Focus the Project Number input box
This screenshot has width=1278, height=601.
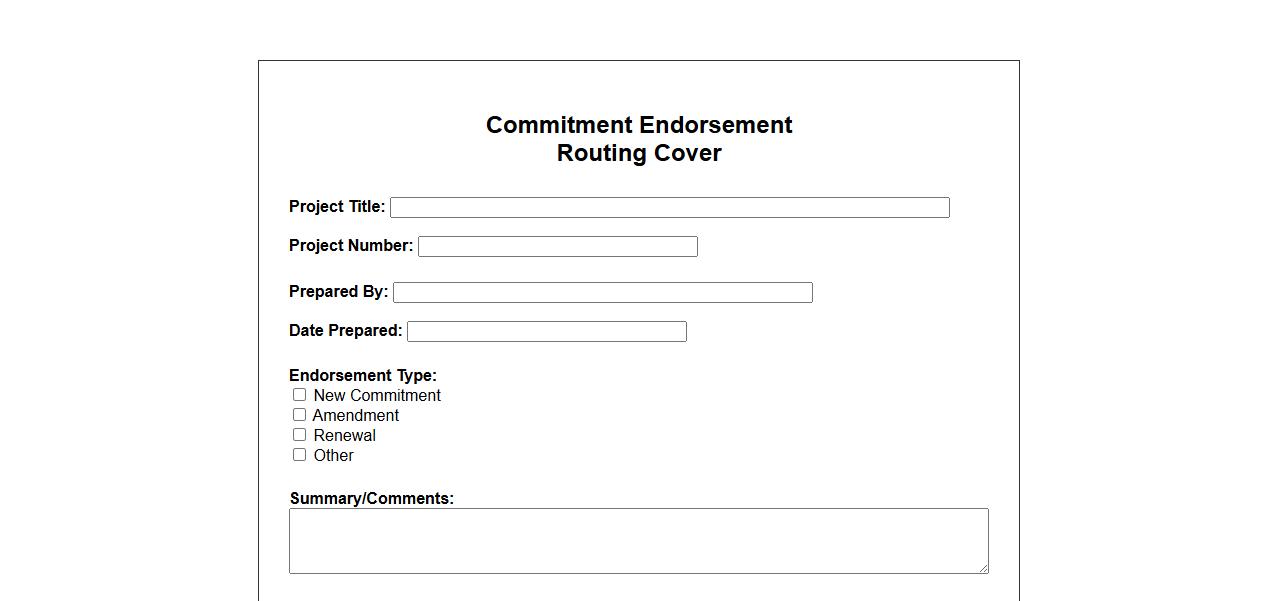(x=557, y=246)
